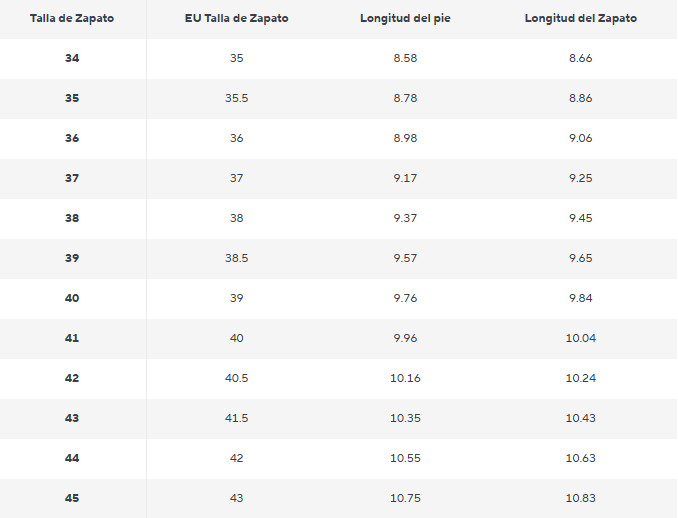Select foot length value 10.55

[x=405, y=458]
